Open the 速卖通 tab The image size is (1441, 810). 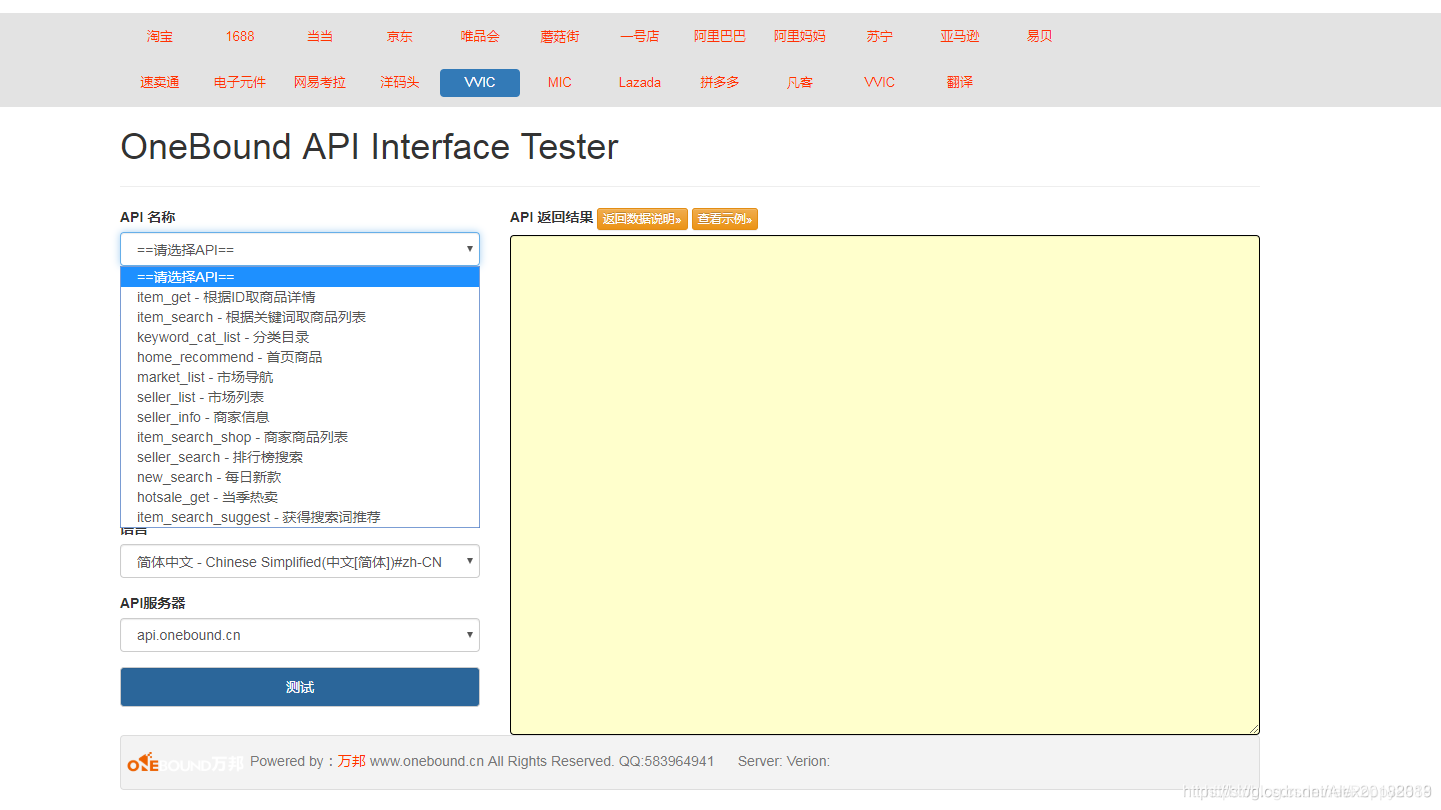point(160,83)
